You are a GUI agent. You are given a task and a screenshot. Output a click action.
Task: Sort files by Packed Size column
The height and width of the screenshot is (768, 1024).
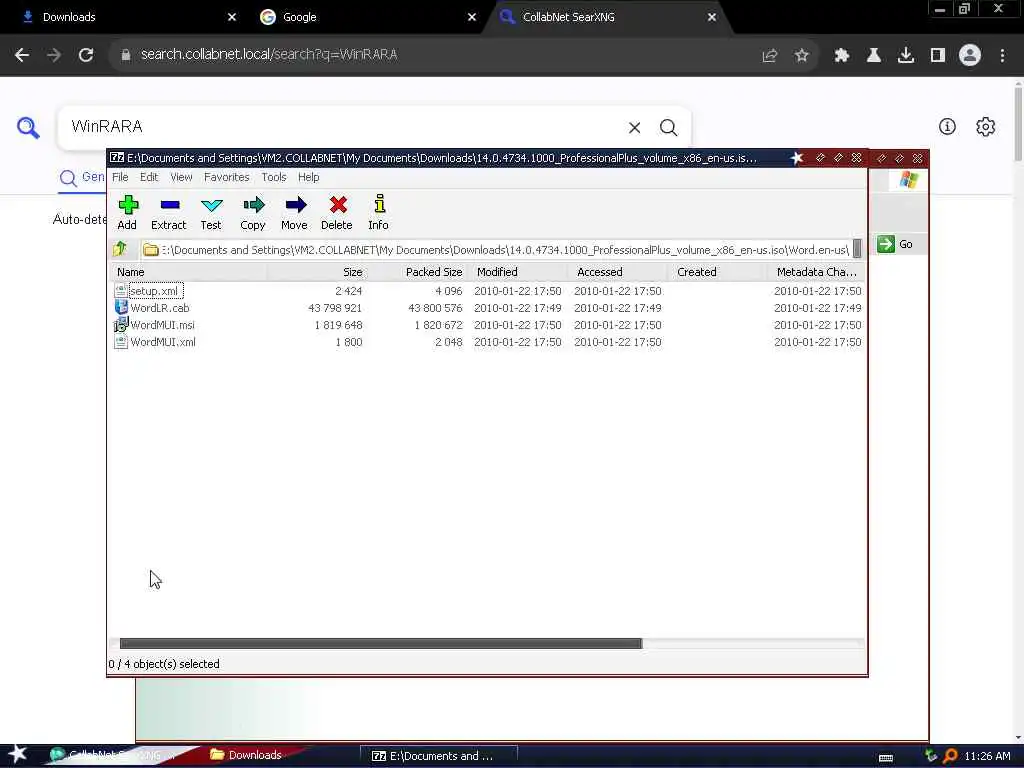[x=417, y=272]
